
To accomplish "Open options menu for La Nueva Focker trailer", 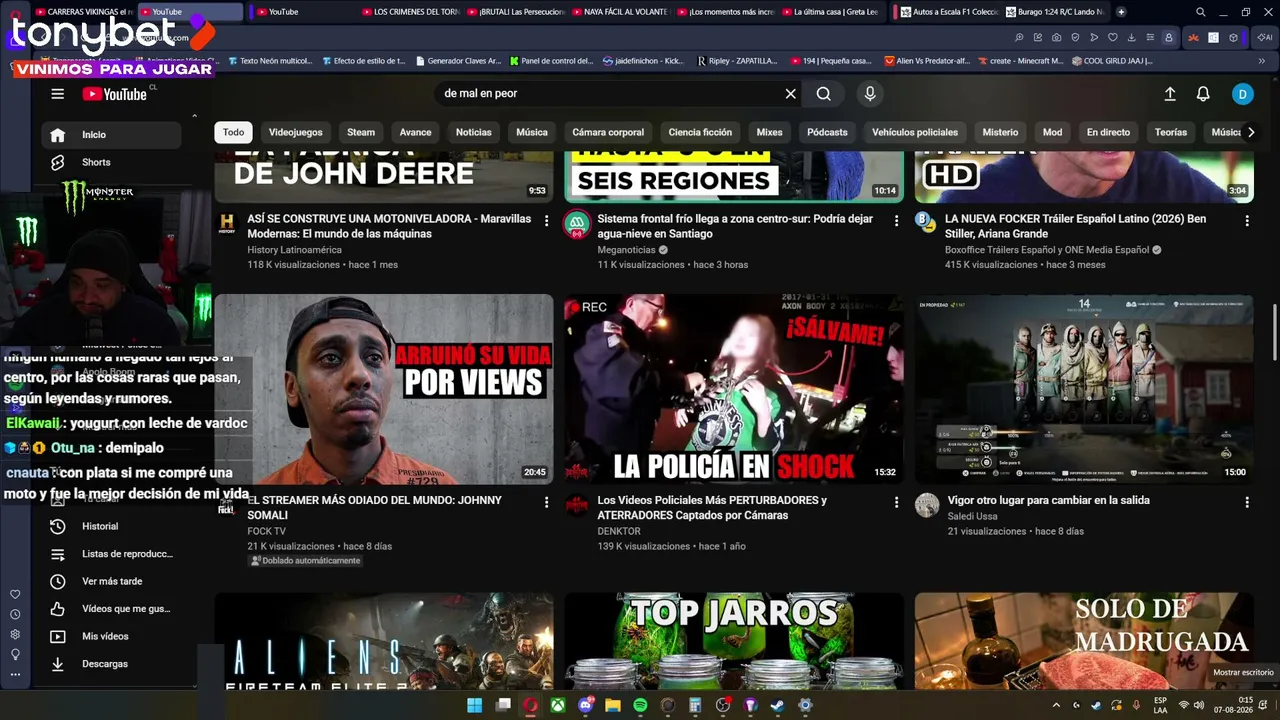I will coord(1246,220).
